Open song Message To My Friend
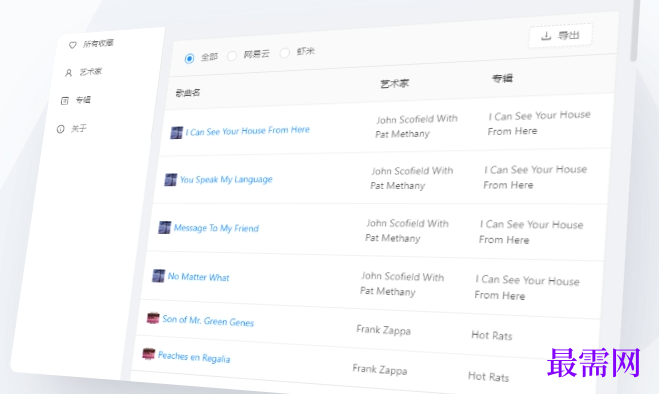 tap(216, 228)
